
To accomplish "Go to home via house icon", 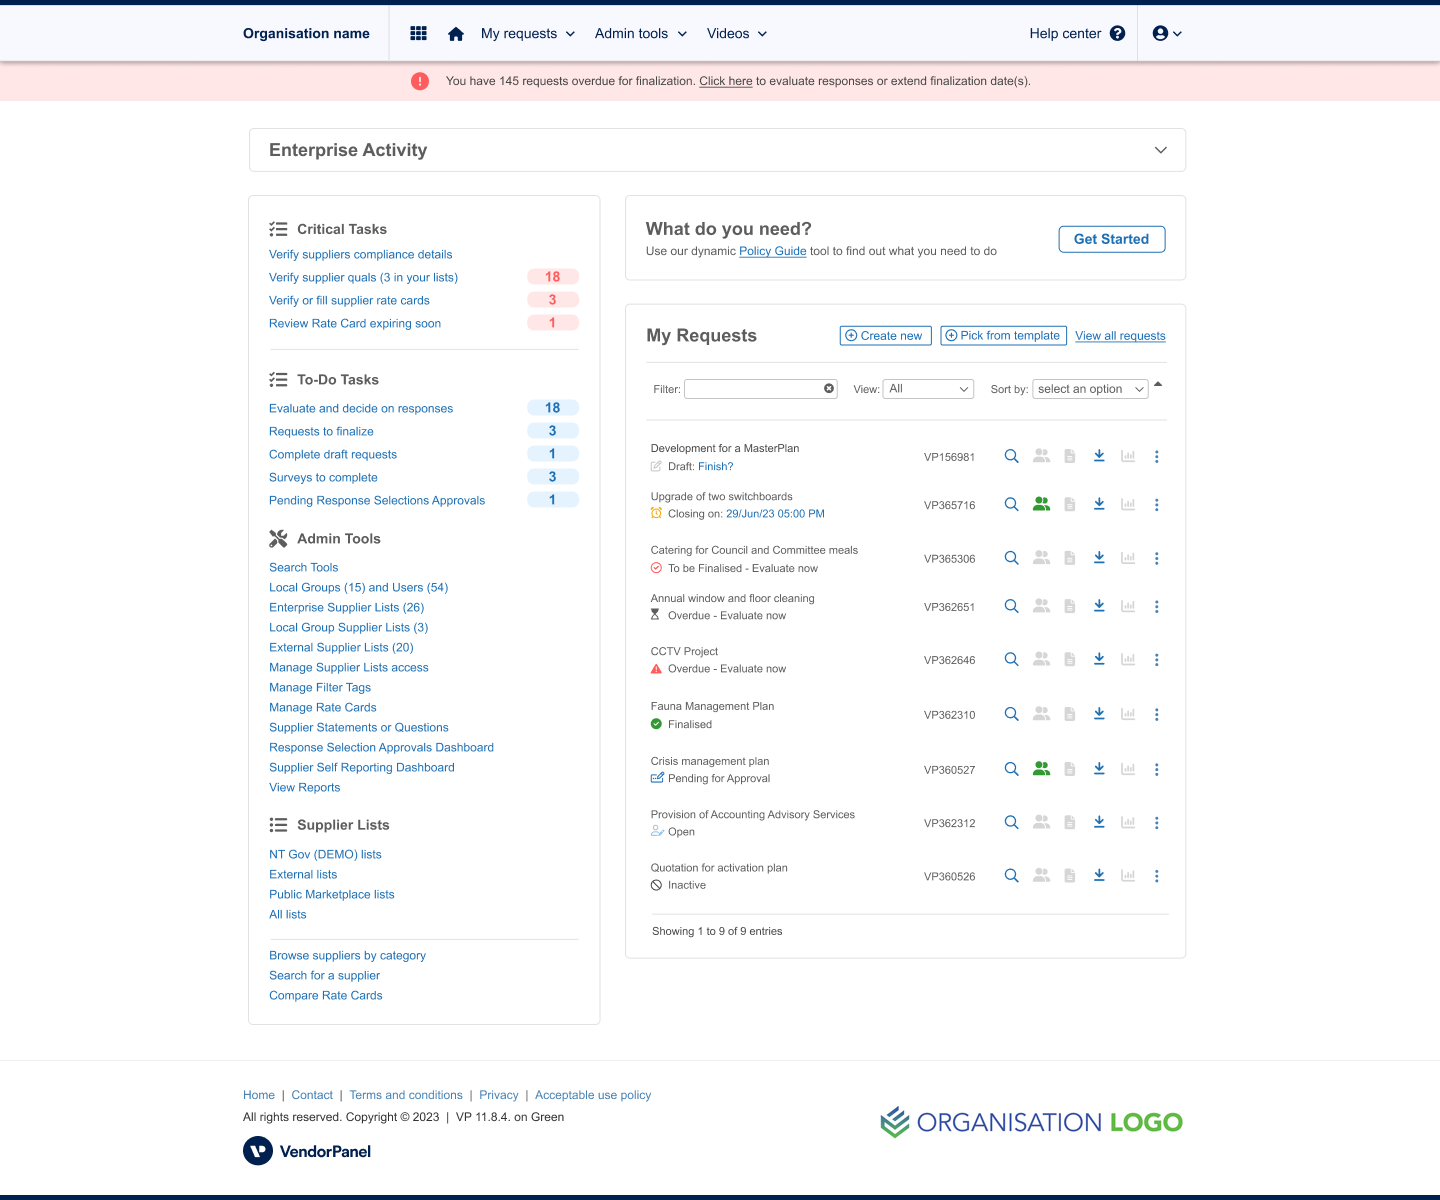I will (456, 34).
